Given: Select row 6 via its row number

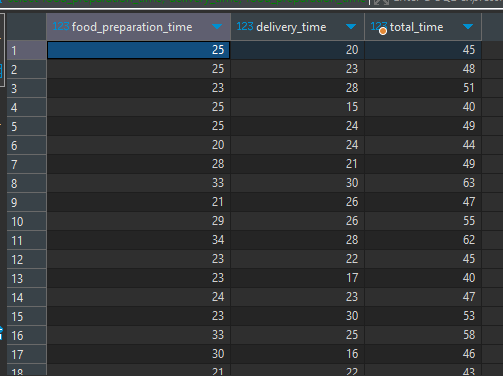Looking at the screenshot, I should point(26,145).
